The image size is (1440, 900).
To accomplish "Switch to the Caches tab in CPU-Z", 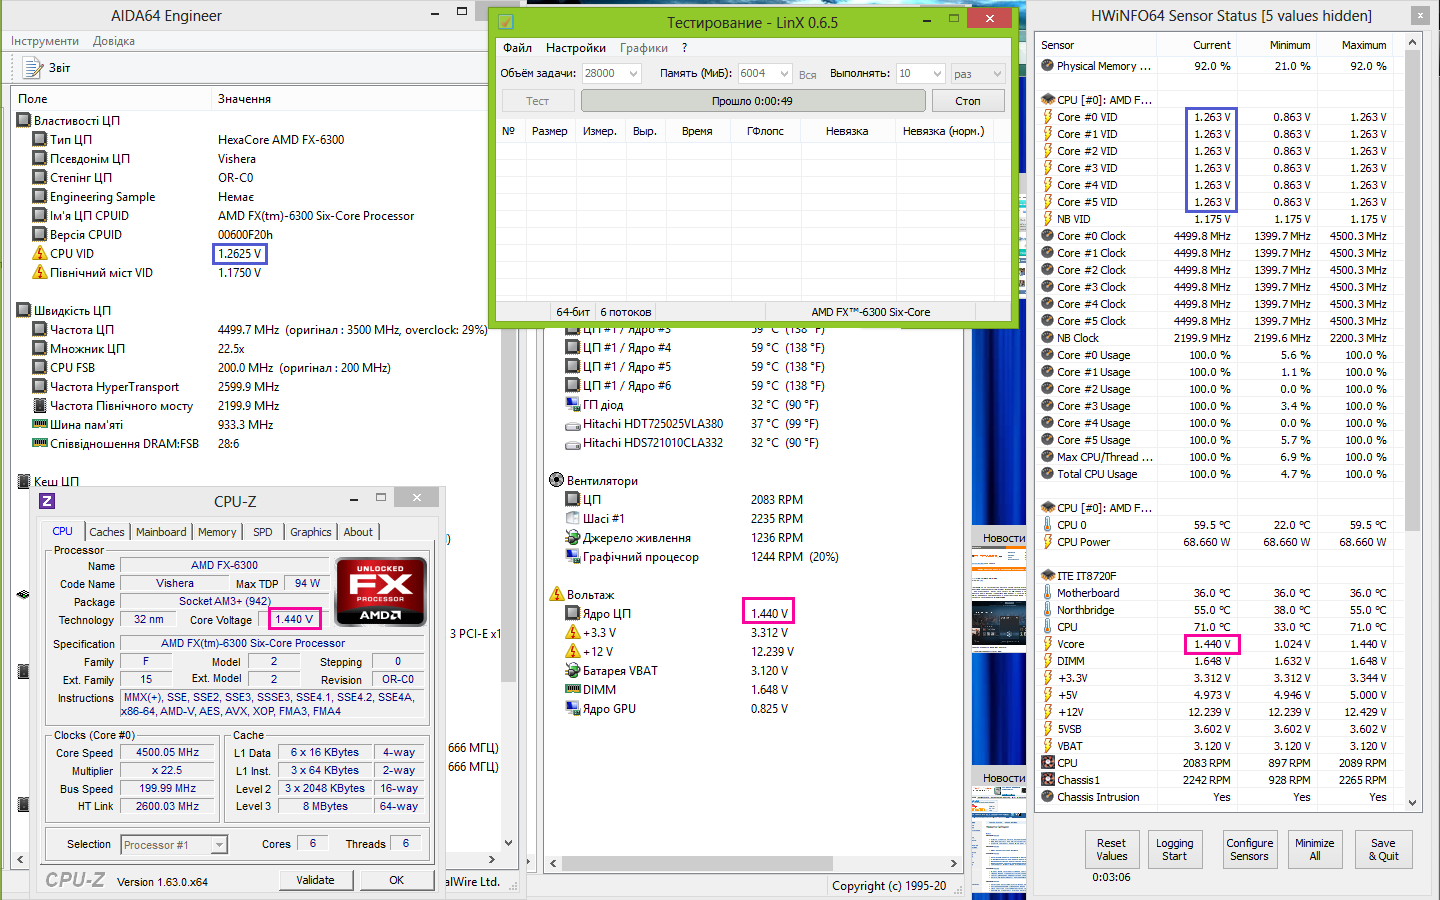I will [107, 532].
